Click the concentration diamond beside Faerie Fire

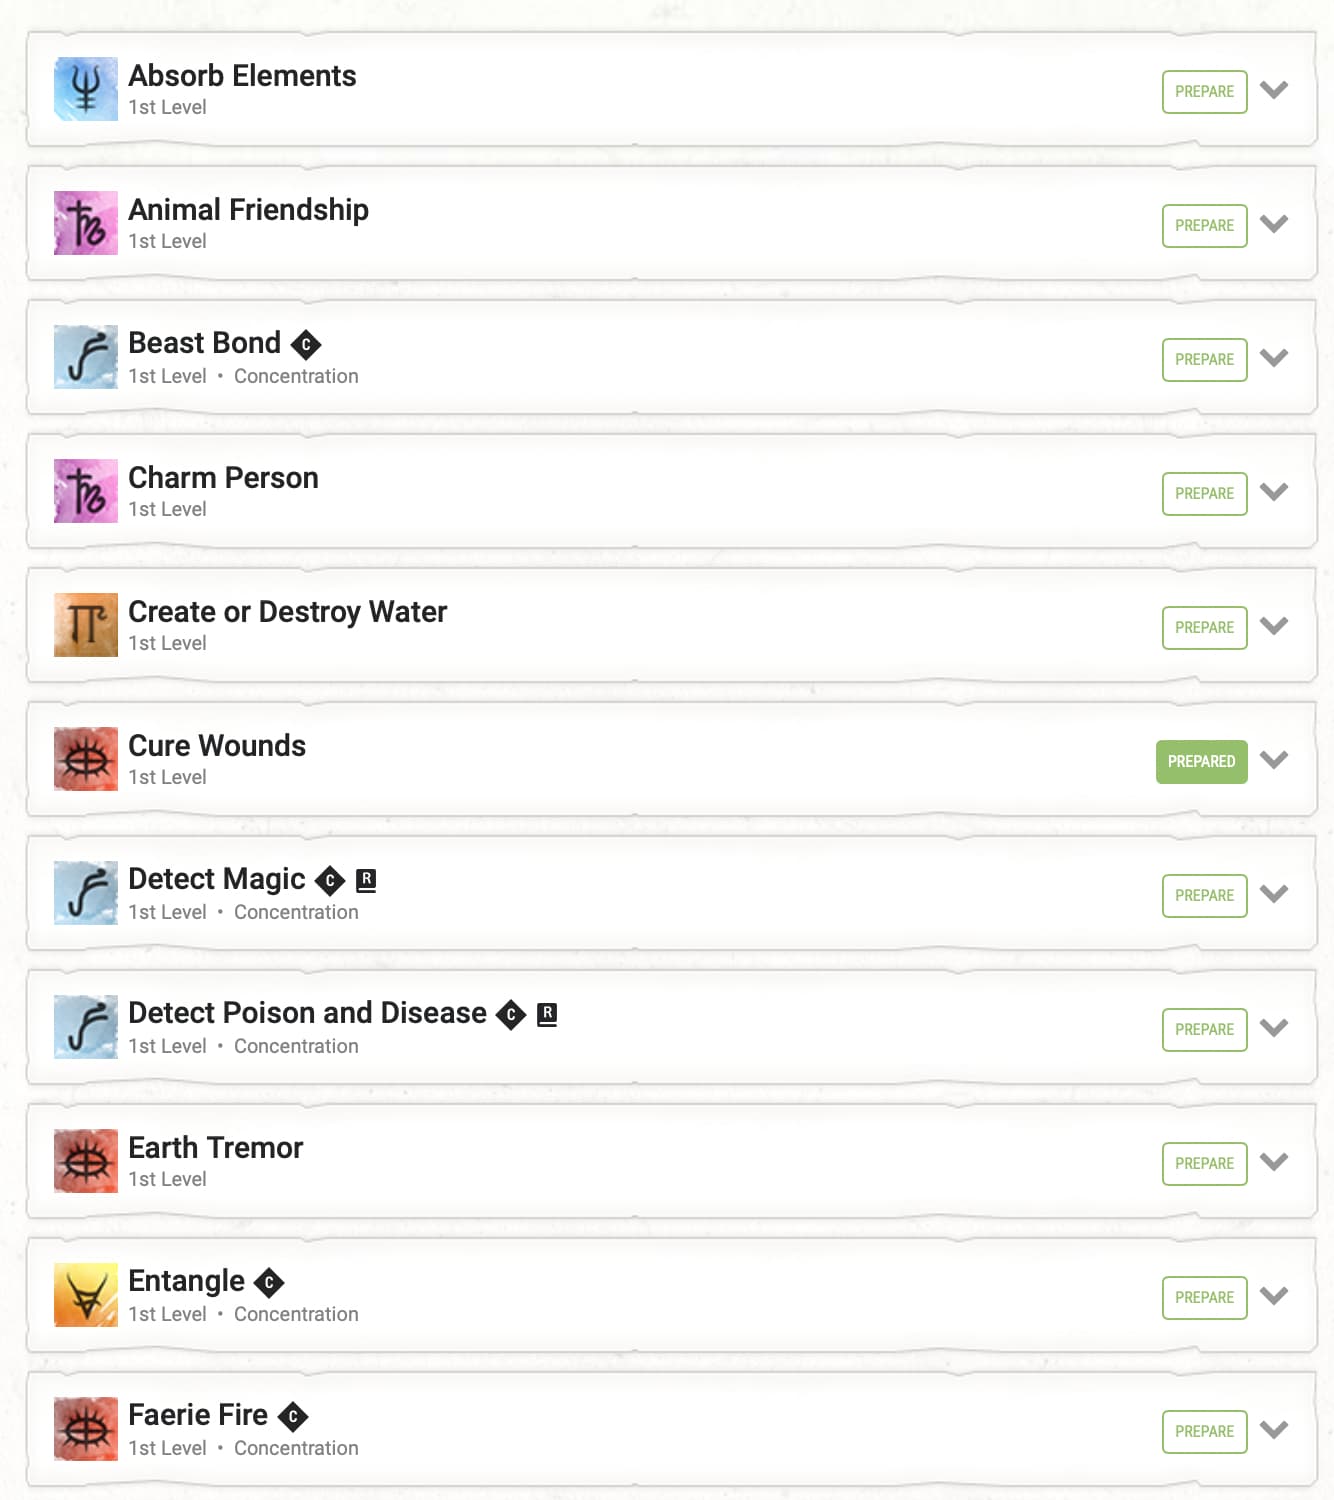pyautogui.click(x=293, y=1416)
